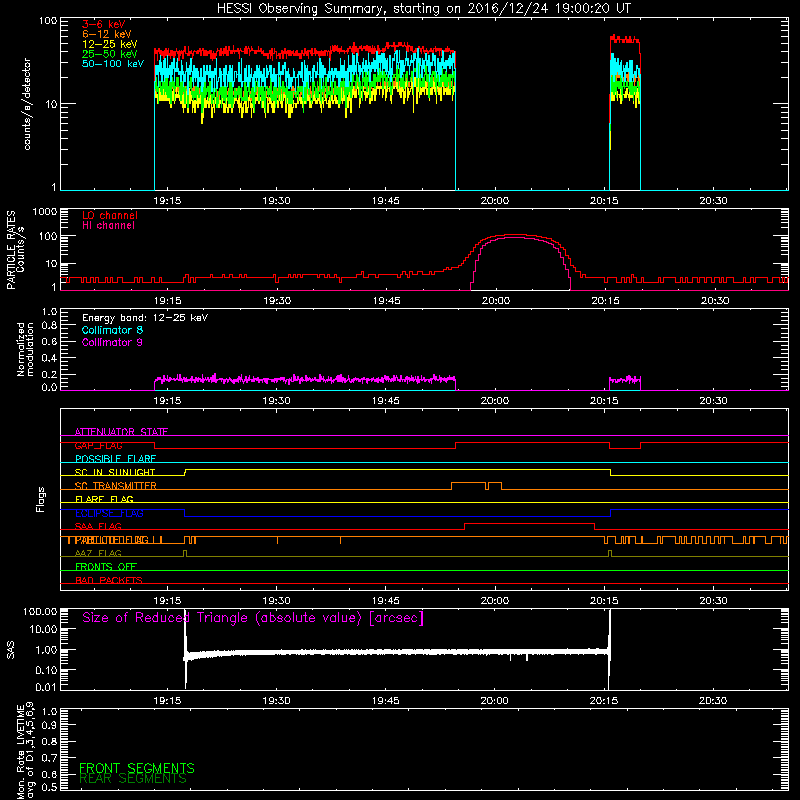Select the SC_IN_SUNLIGHT flag label
This screenshot has height=800, width=800.
tap(115, 472)
